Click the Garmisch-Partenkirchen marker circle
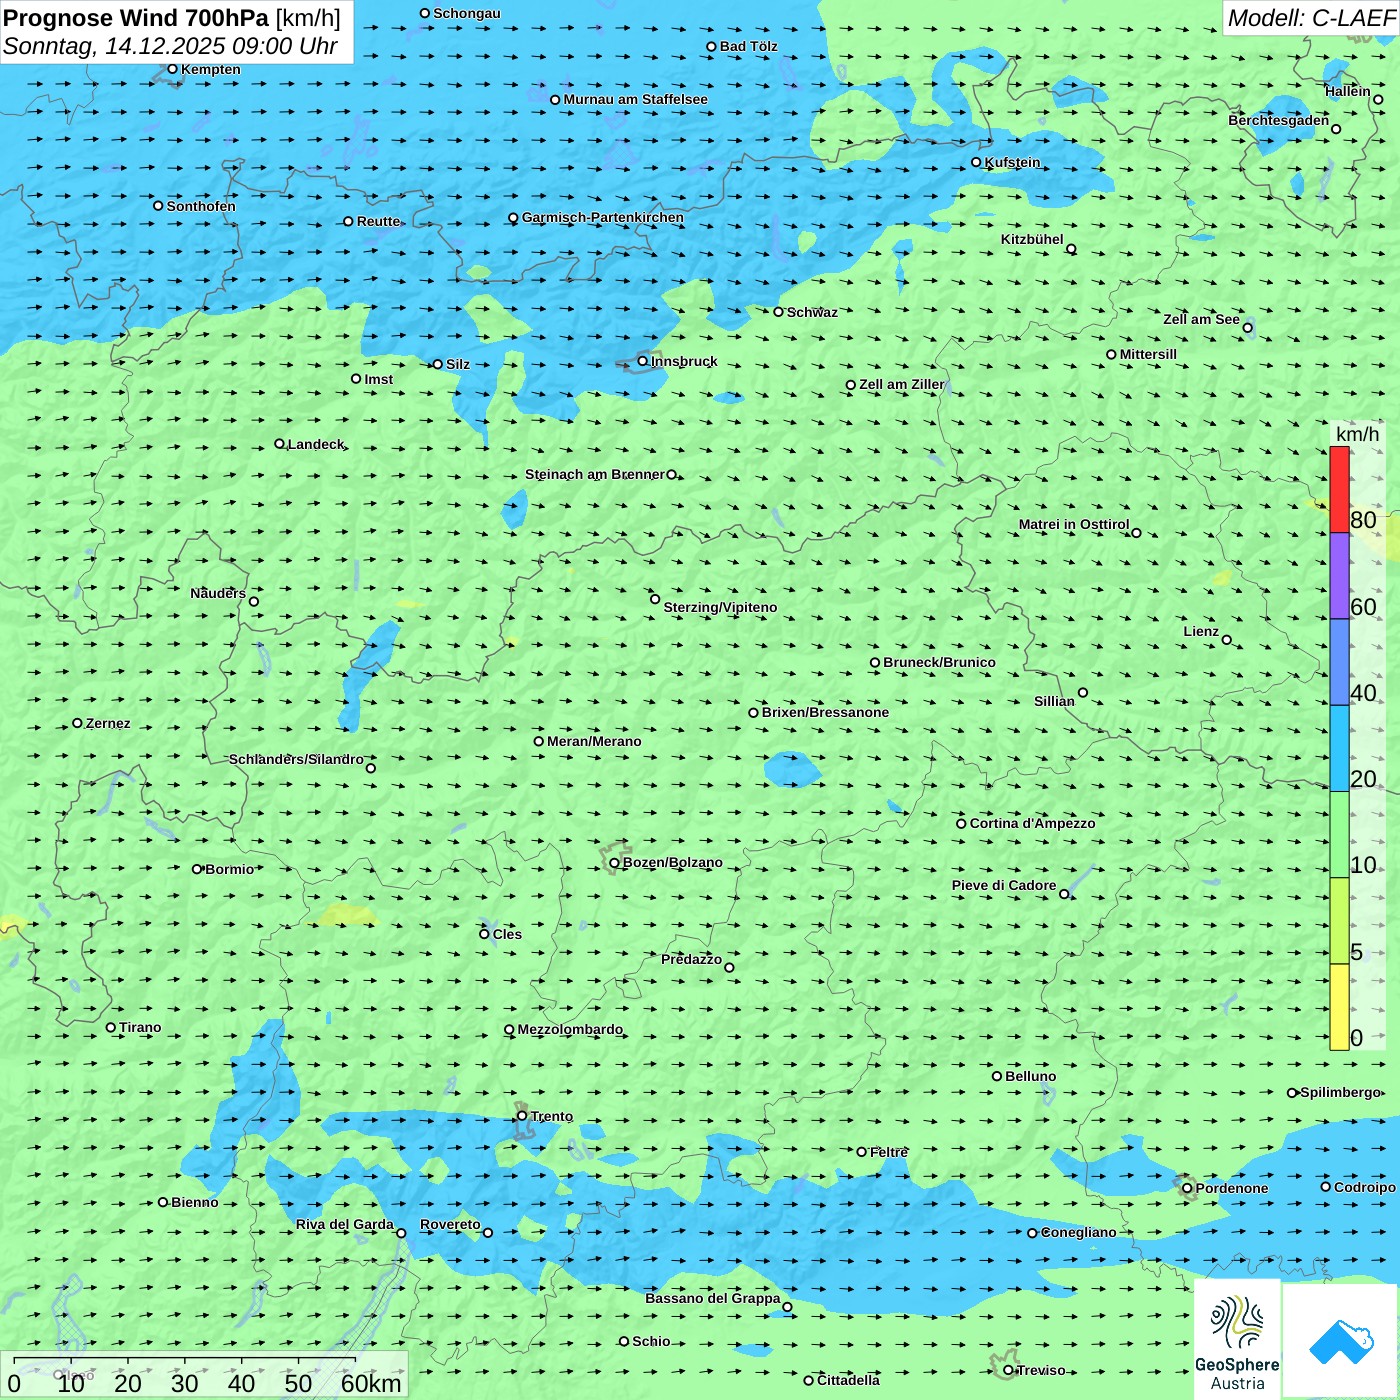This screenshot has width=1400, height=1400. pos(513,218)
